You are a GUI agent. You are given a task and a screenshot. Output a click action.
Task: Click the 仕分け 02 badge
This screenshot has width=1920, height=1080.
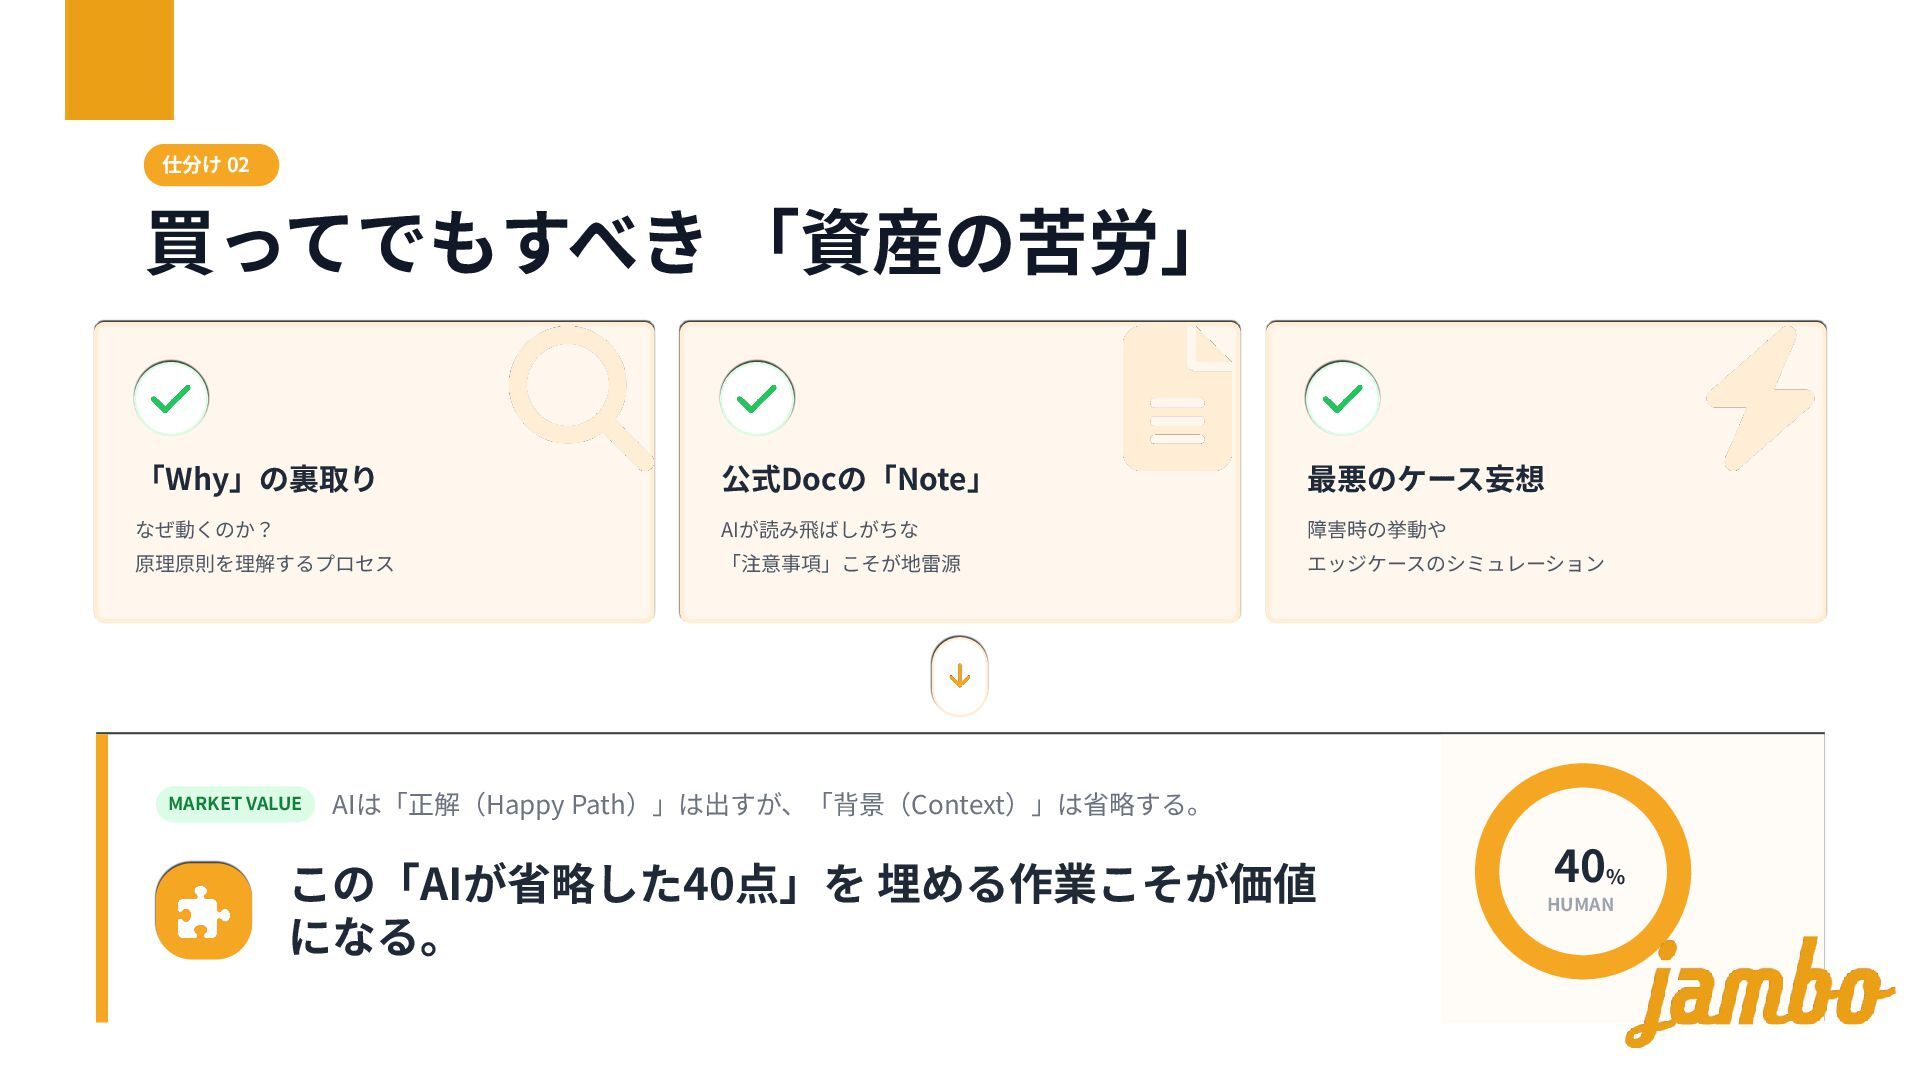pos(211,165)
